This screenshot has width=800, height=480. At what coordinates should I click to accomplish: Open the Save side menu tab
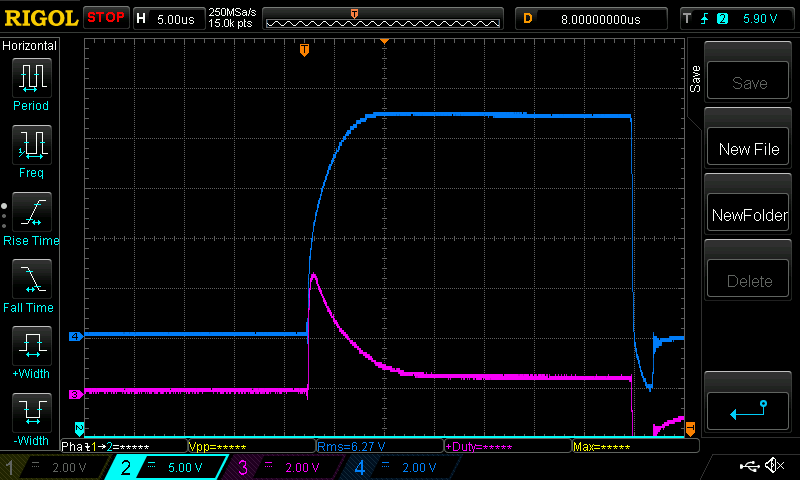pyautogui.click(x=695, y=80)
